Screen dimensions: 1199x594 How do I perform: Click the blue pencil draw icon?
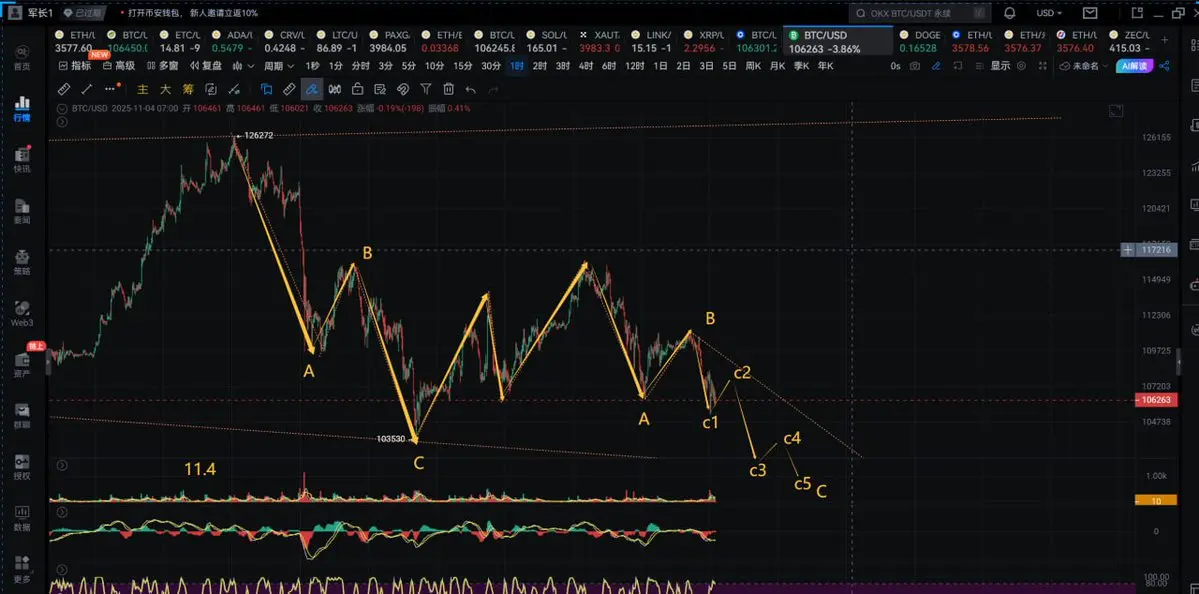(x=936, y=66)
